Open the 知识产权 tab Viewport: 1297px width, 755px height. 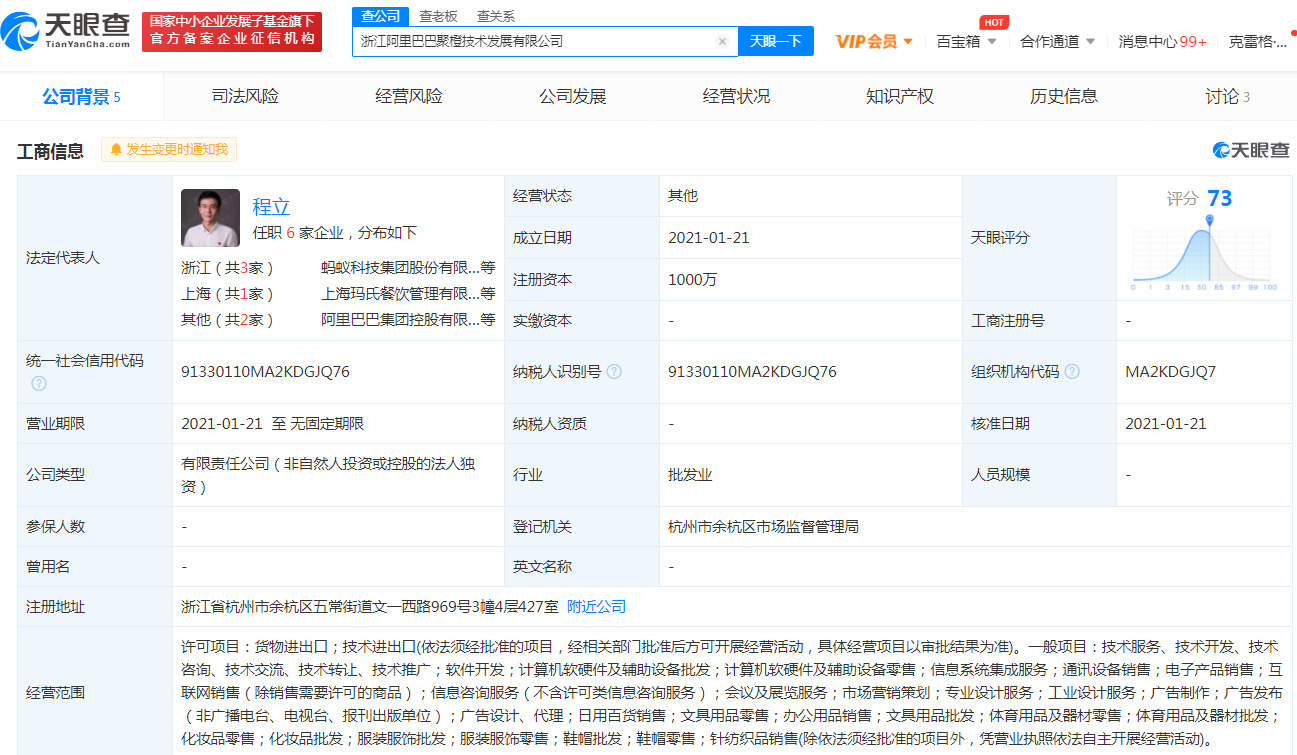click(900, 97)
